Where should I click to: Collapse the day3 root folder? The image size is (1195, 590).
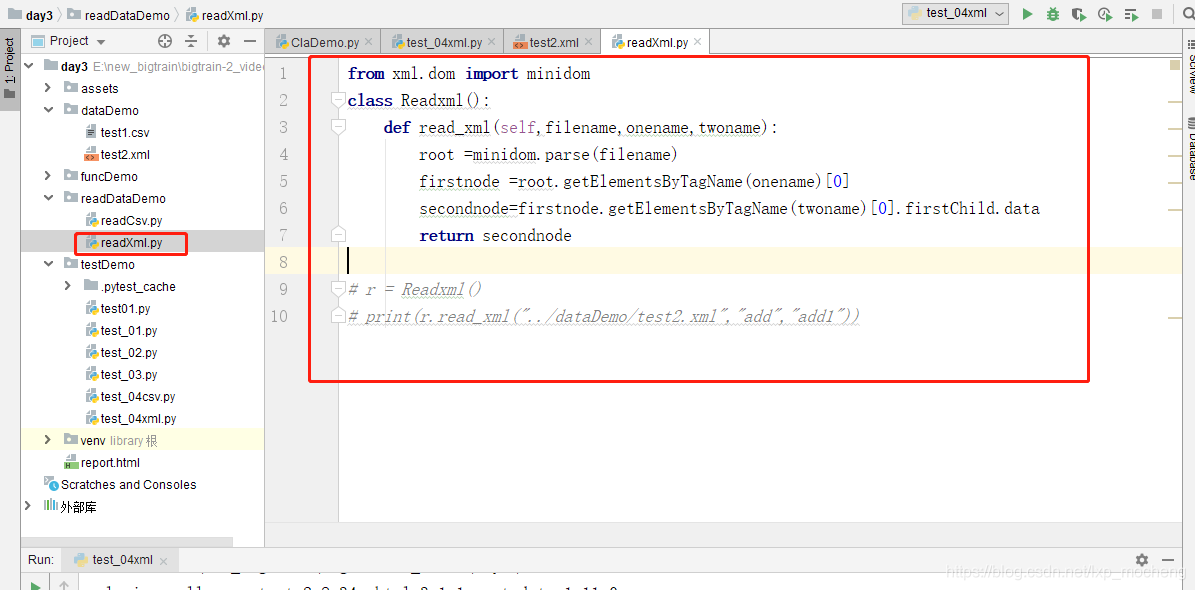tap(29, 66)
